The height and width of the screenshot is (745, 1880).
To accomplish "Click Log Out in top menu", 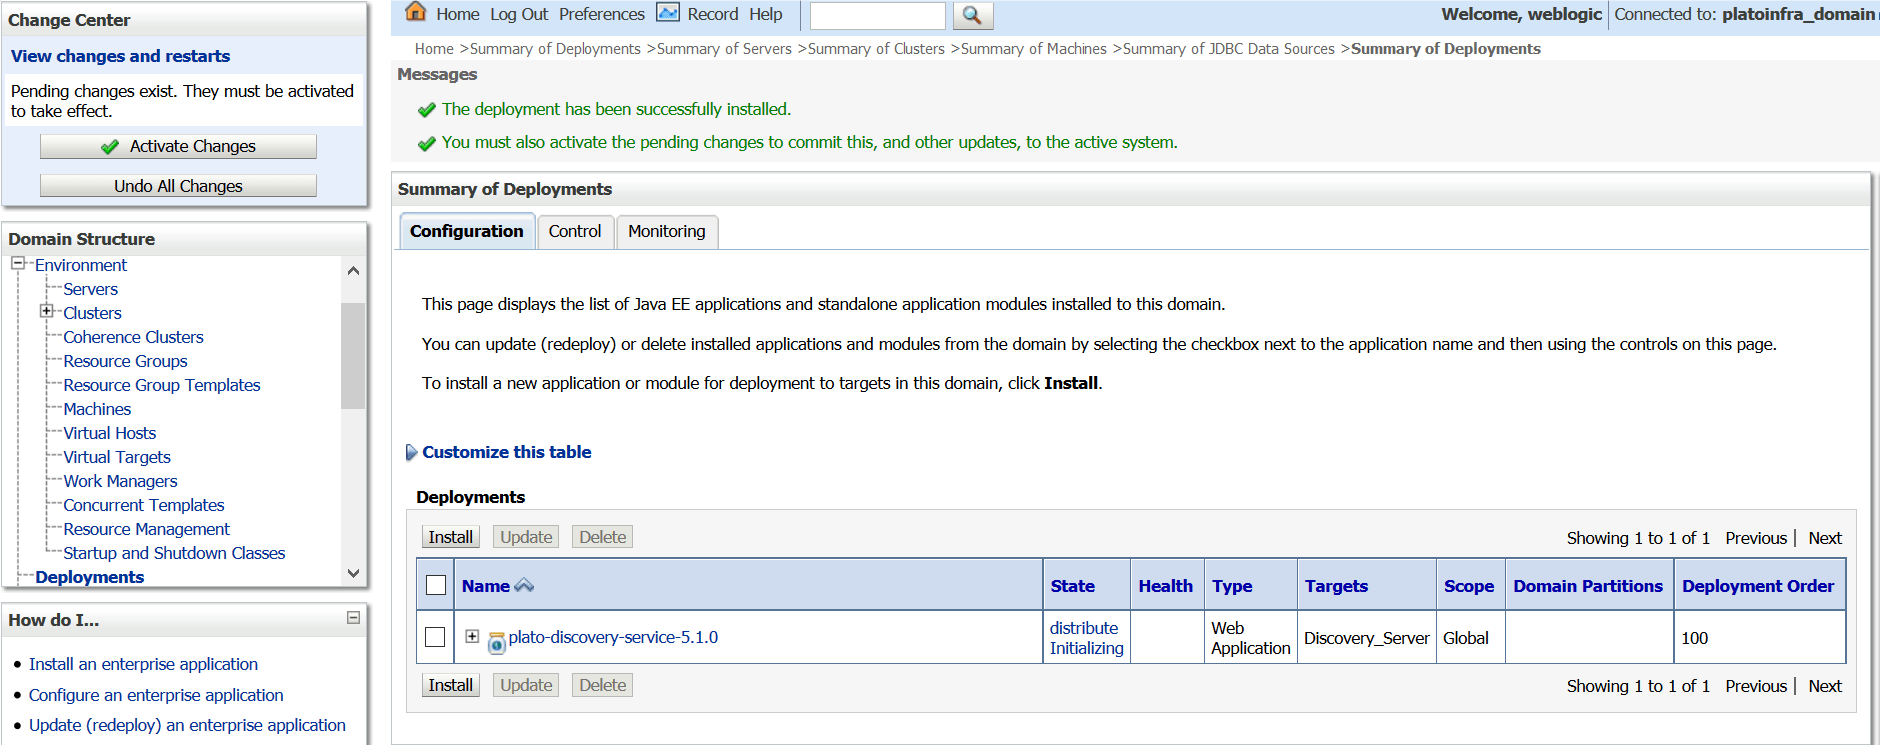I will (x=519, y=14).
